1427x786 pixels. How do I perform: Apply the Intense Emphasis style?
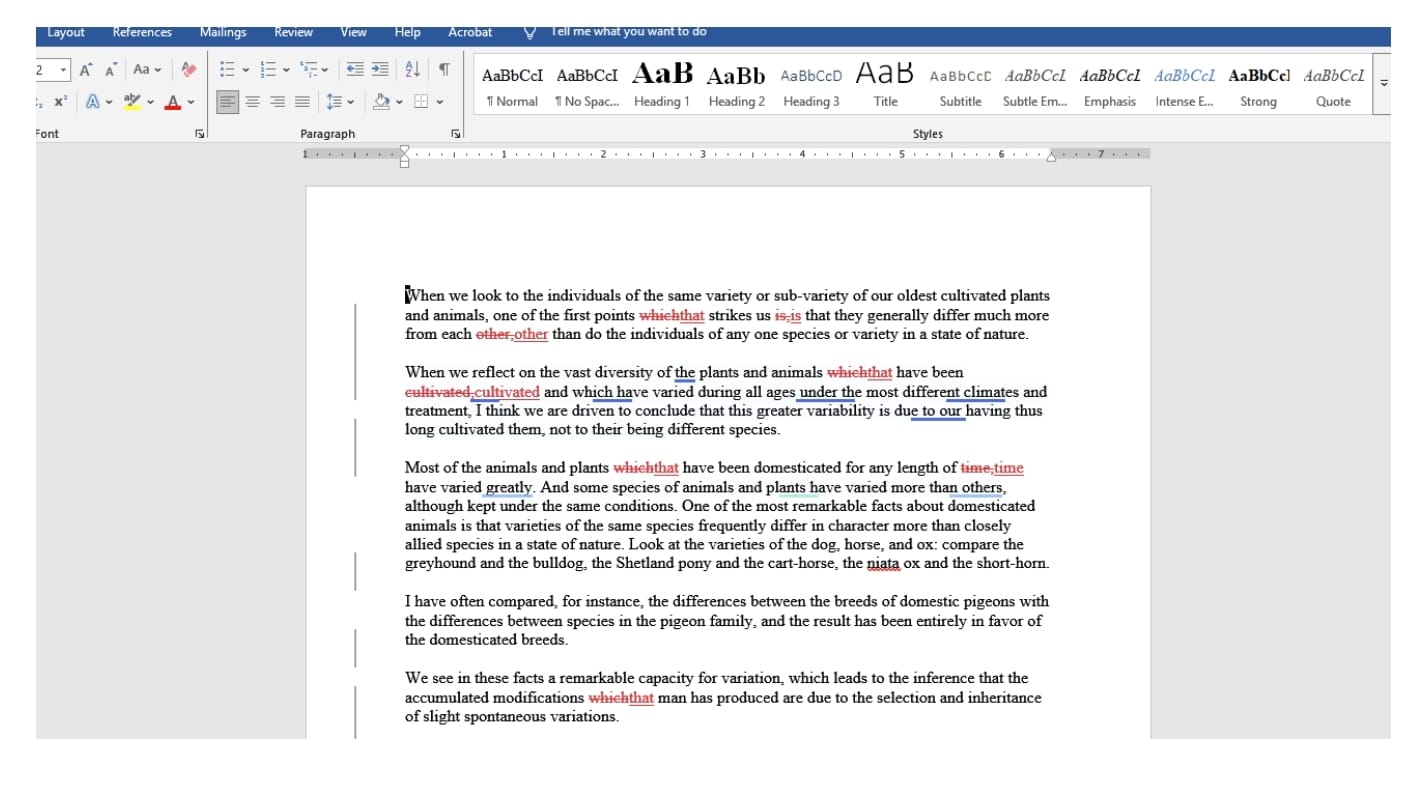tap(1184, 85)
